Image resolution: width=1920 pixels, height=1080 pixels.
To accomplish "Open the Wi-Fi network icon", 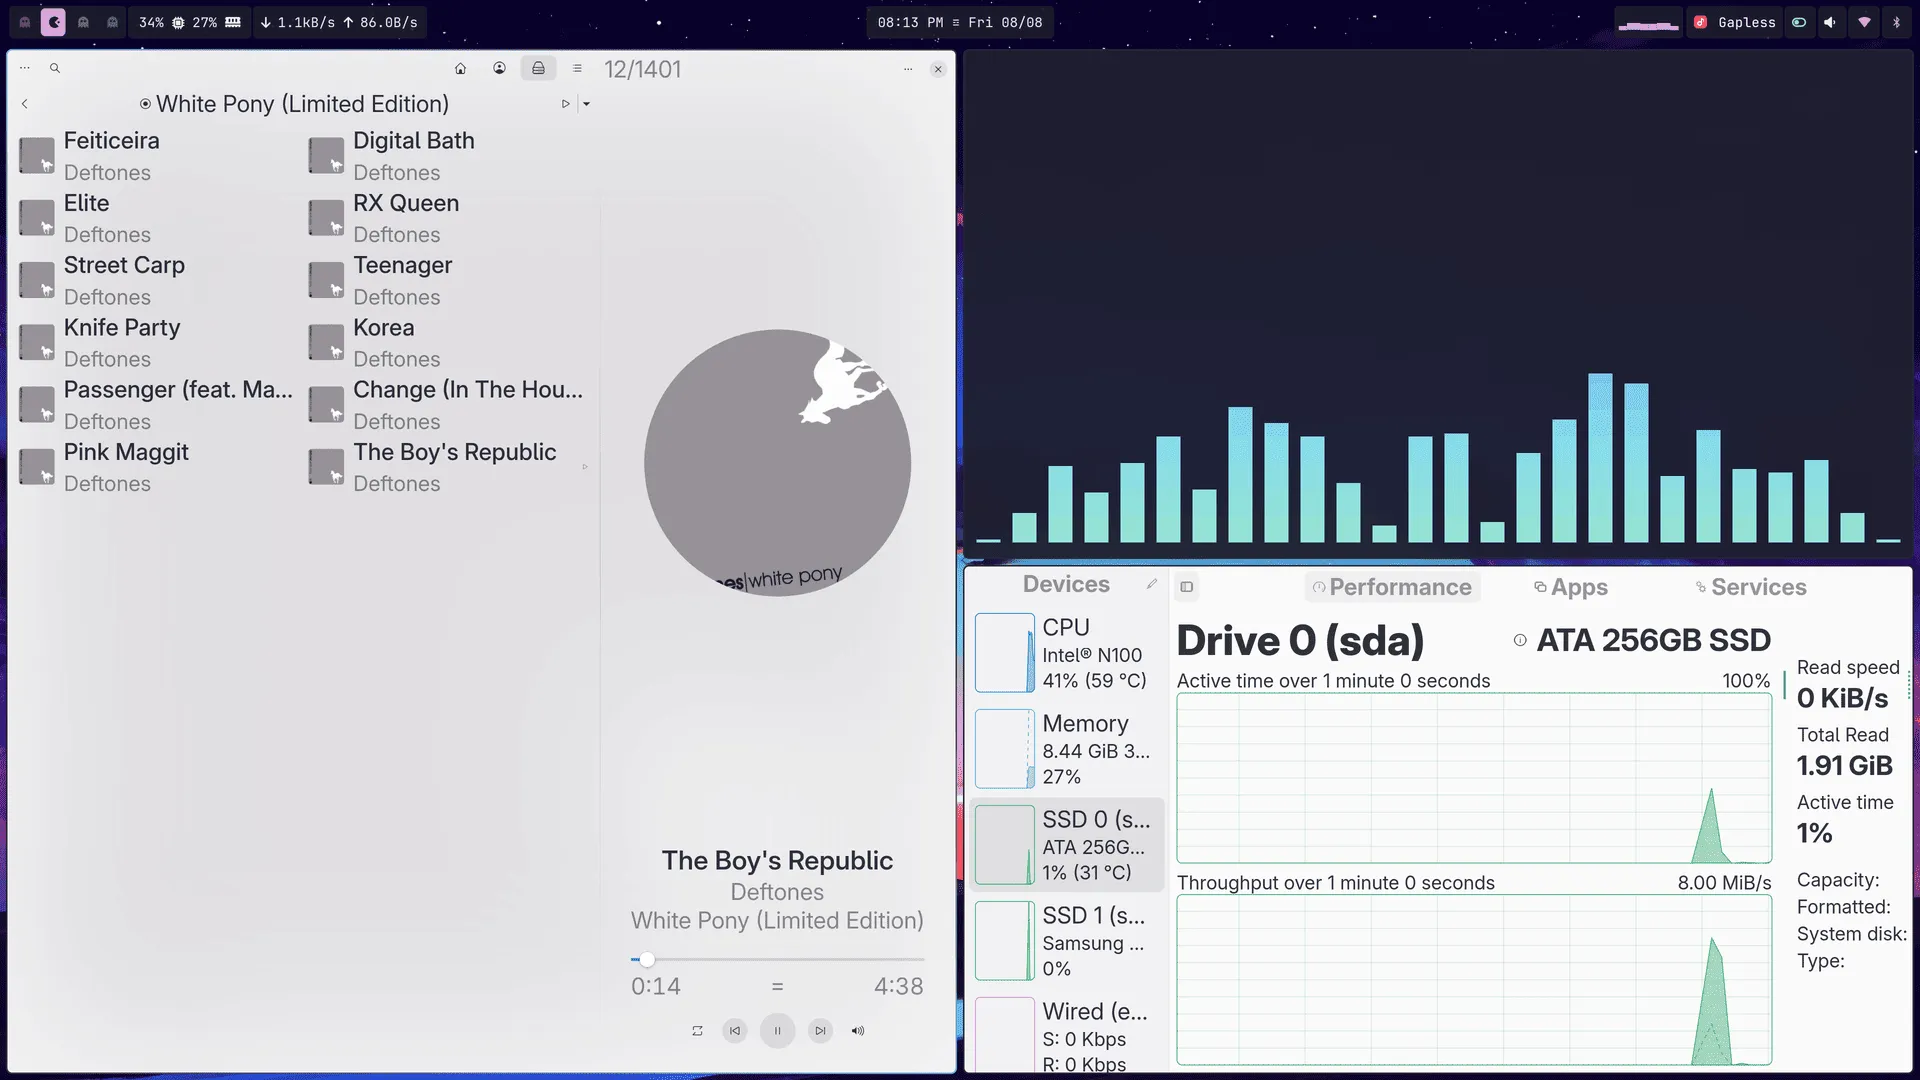I will pyautogui.click(x=1864, y=22).
